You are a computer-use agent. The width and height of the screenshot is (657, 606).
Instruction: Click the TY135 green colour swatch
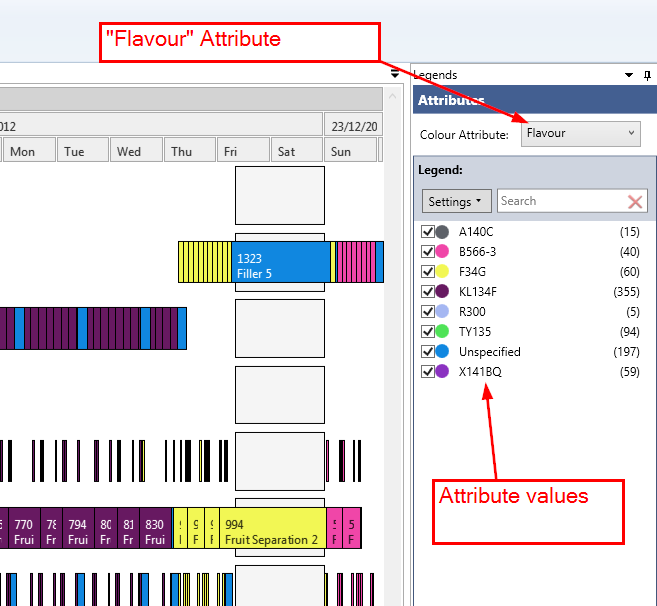click(442, 331)
